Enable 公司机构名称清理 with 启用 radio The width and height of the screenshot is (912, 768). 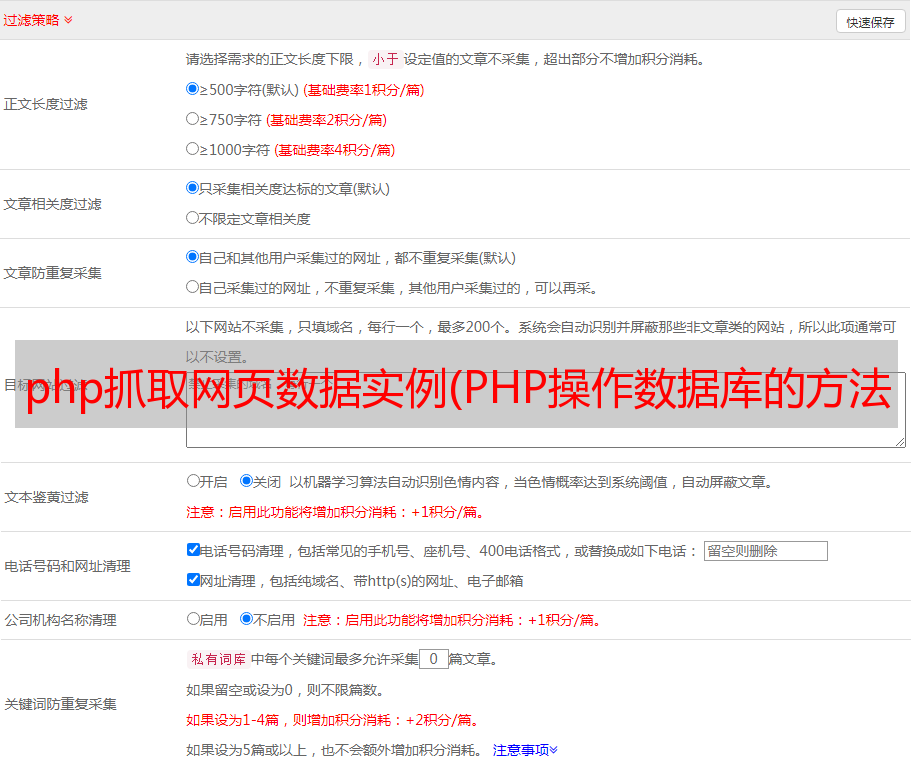click(x=193, y=619)
